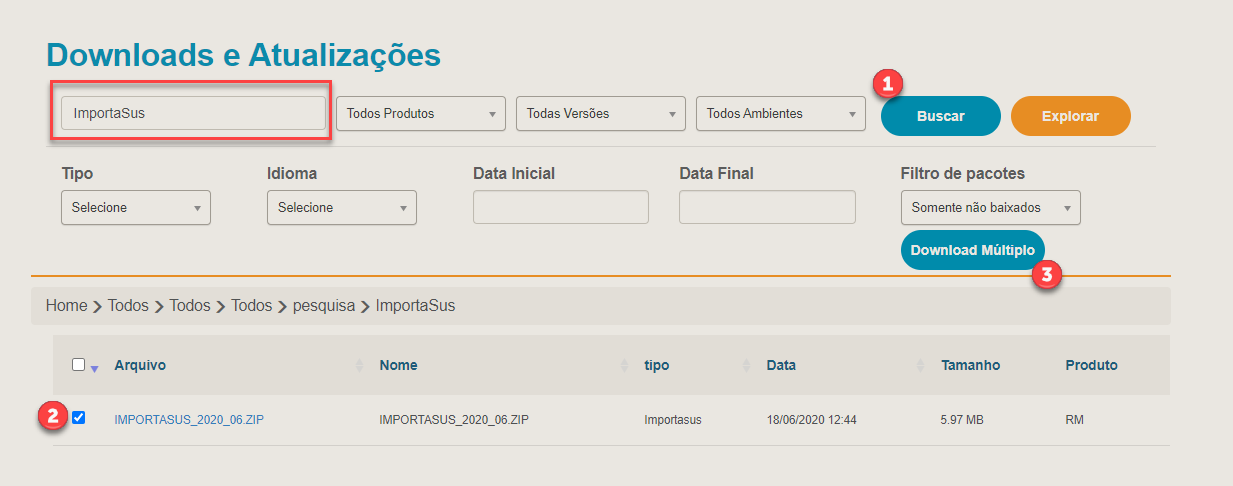The image size is (1233, 486).
Task: Click the Explorar button
Action: click(1070, 116)
